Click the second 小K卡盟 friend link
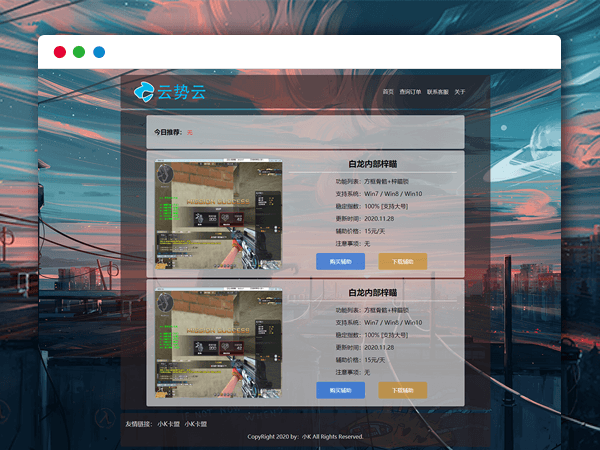 [195, 424]
